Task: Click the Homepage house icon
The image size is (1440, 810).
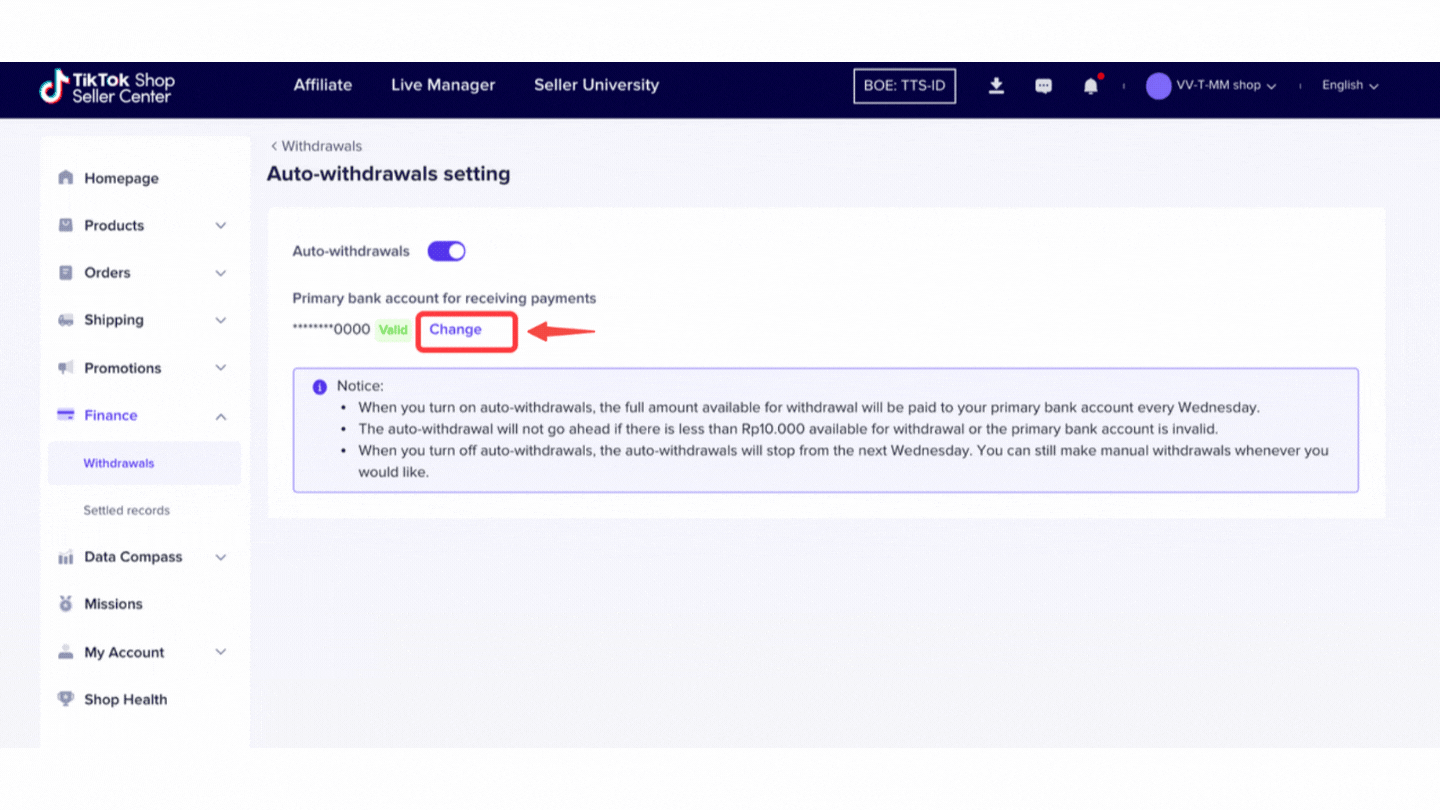Action: click(x=66, y=178)
